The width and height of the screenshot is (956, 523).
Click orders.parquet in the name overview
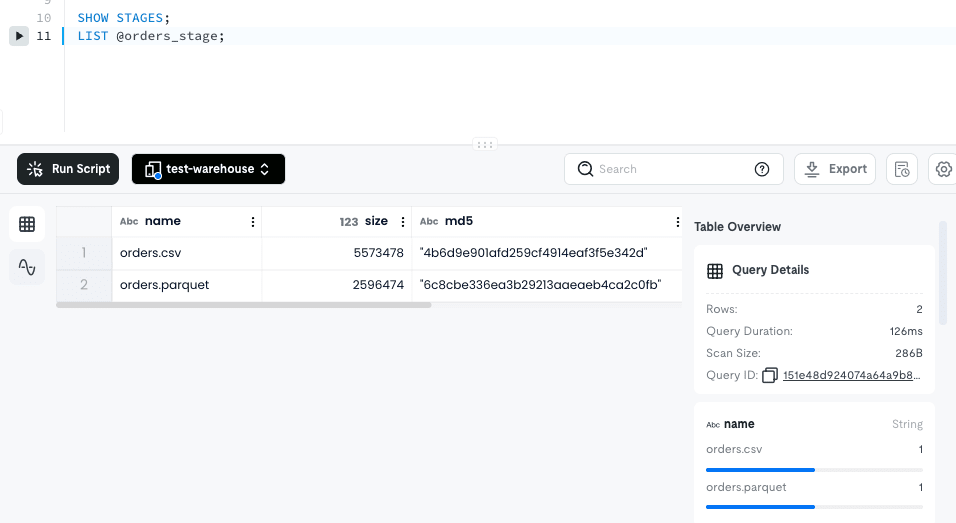coord(746,487)
